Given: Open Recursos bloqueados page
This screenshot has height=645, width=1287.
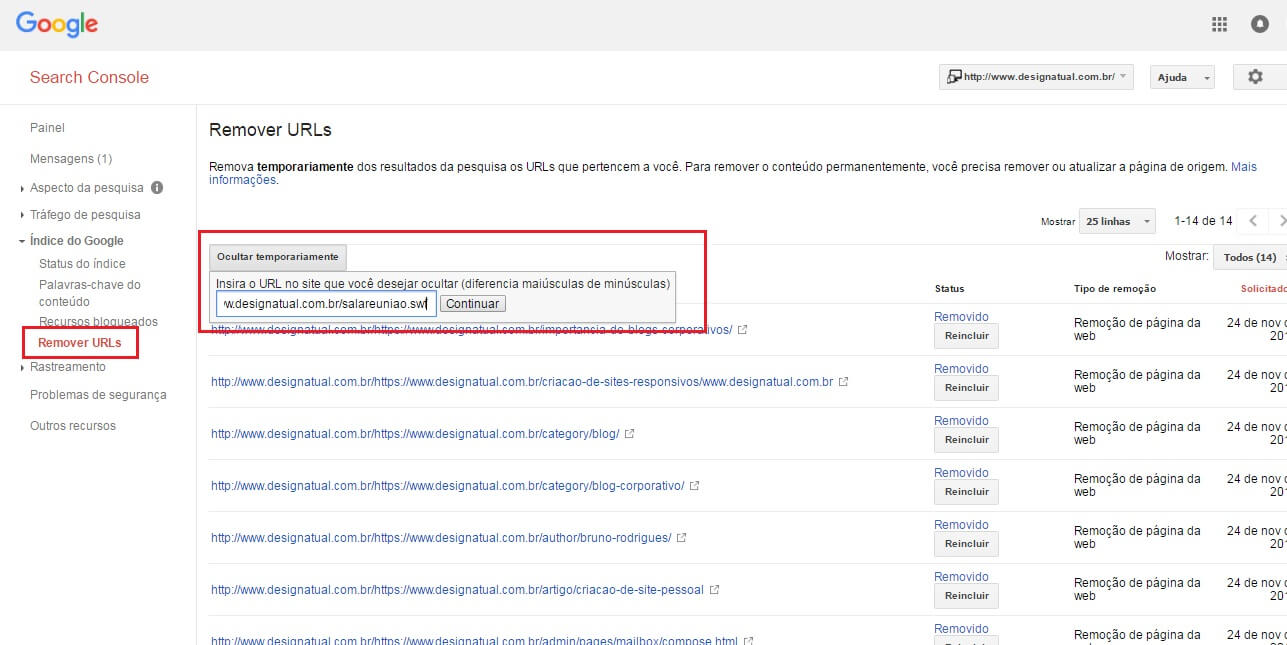Looking at the screenshot, I should [x=98, y=322].
